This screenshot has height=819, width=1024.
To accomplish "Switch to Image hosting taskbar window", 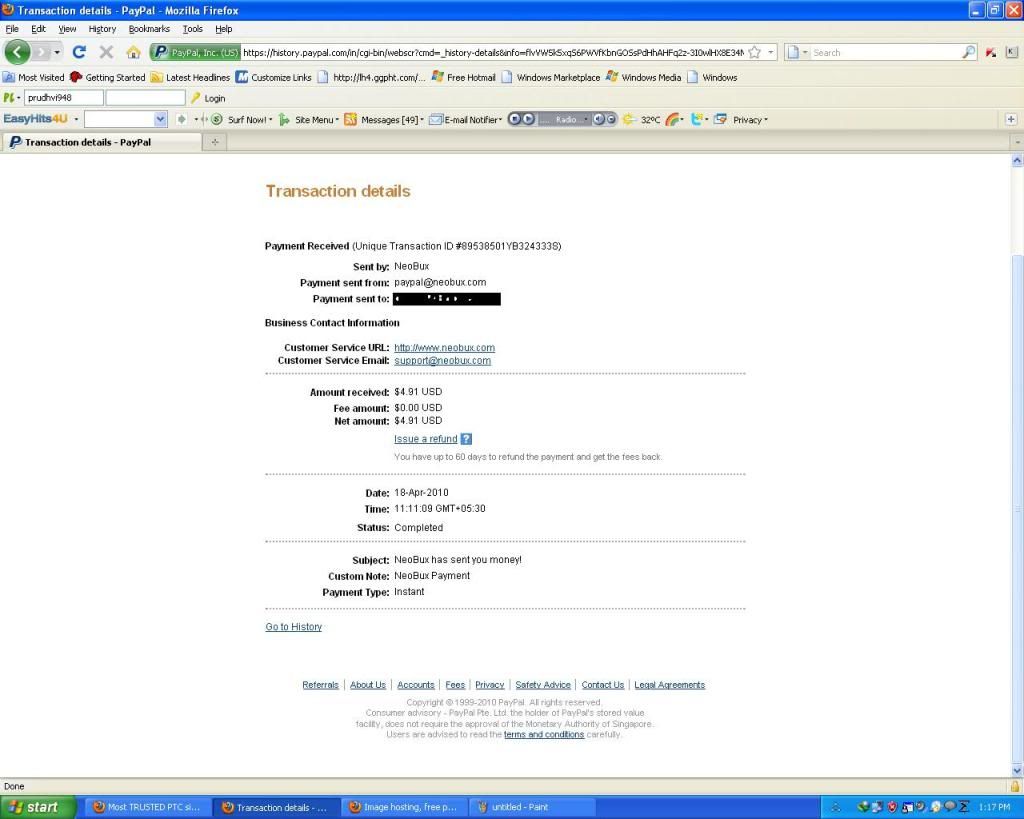I will pos(405,807).
